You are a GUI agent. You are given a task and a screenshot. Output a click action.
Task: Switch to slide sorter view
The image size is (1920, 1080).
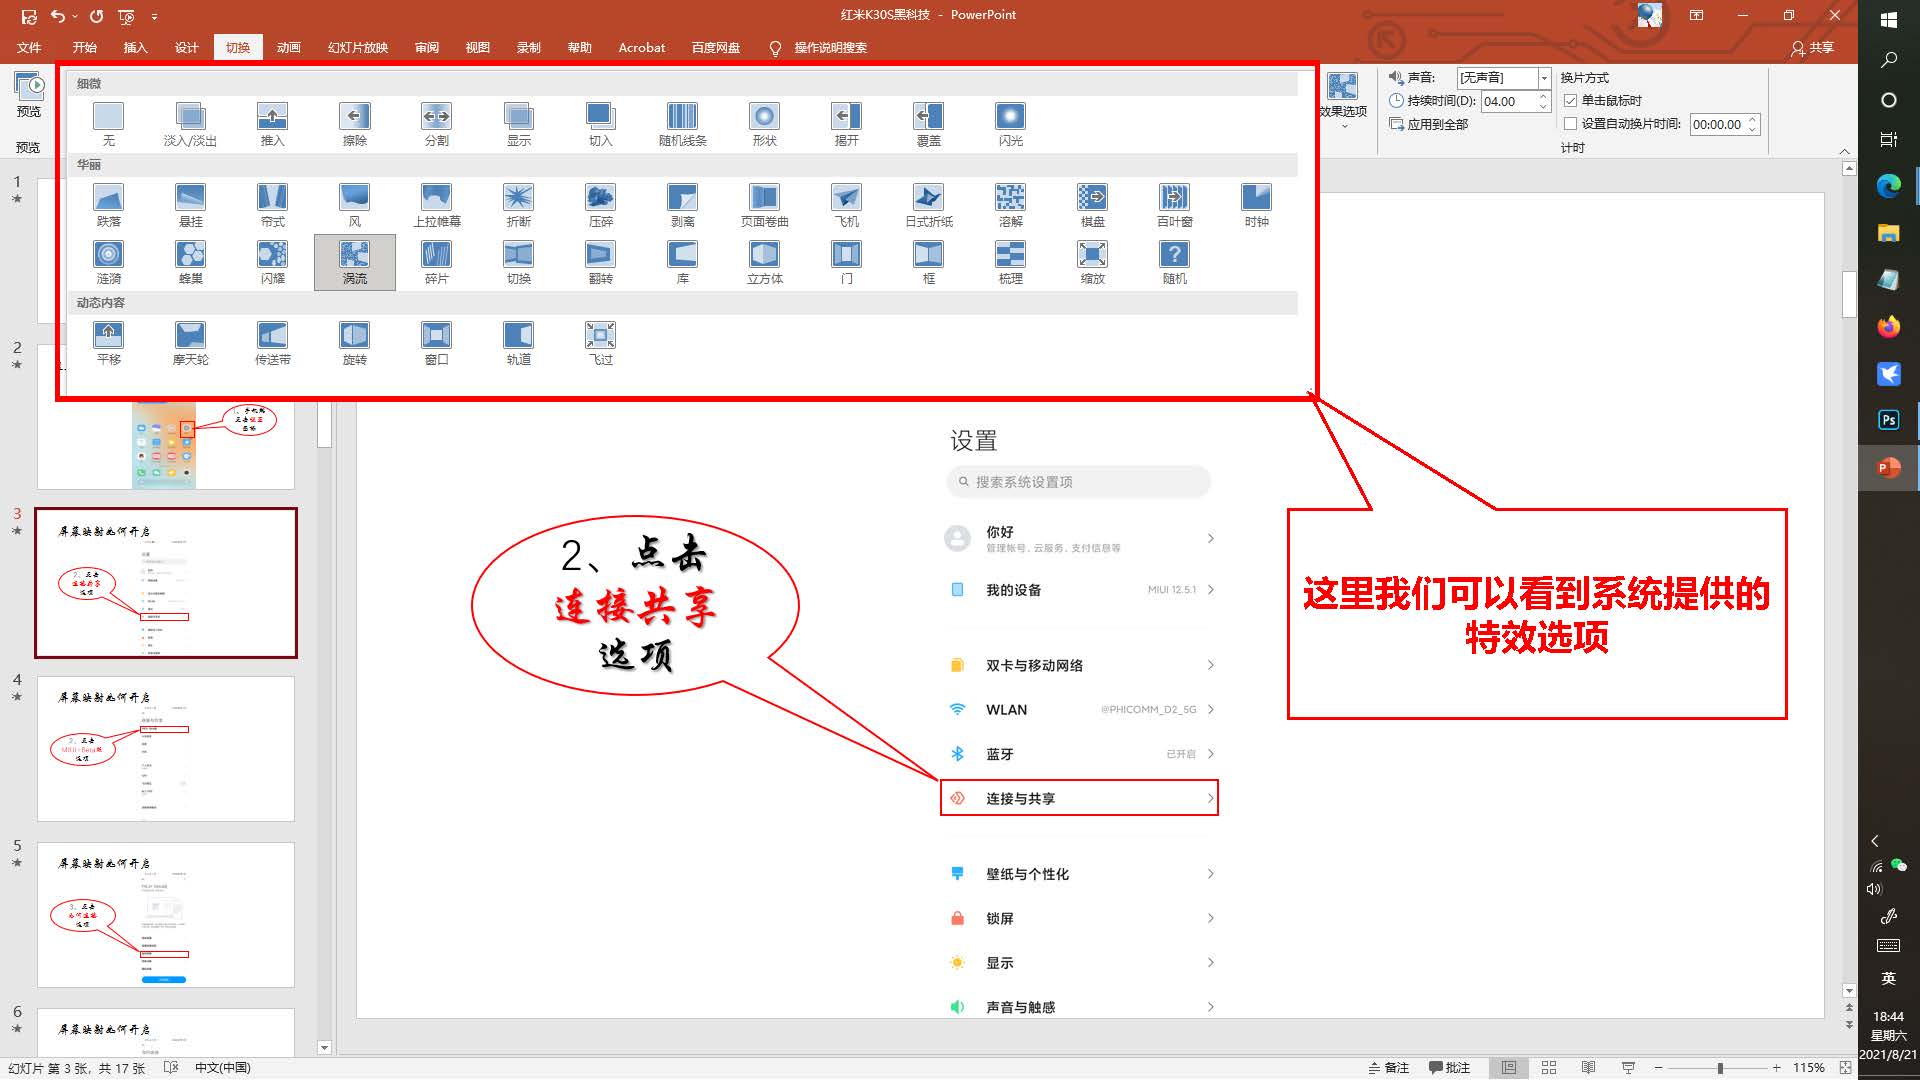point(1549,1068)
